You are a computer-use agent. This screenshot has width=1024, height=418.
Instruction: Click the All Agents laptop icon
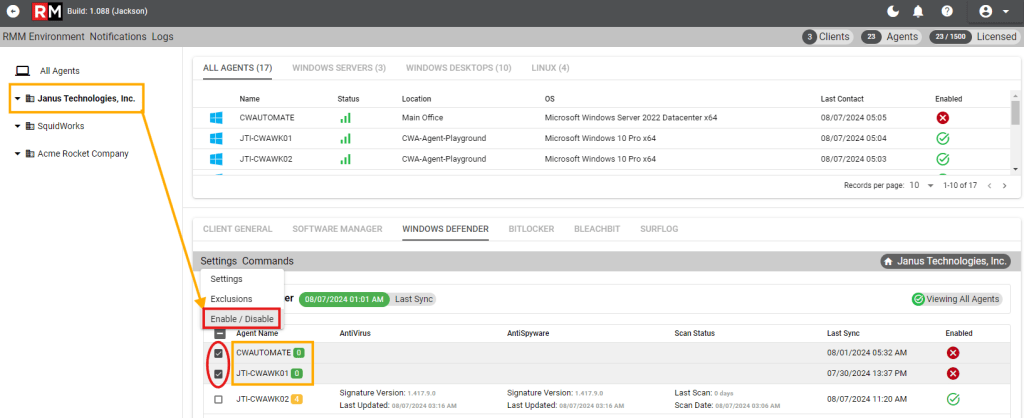[x=23, y=71]
